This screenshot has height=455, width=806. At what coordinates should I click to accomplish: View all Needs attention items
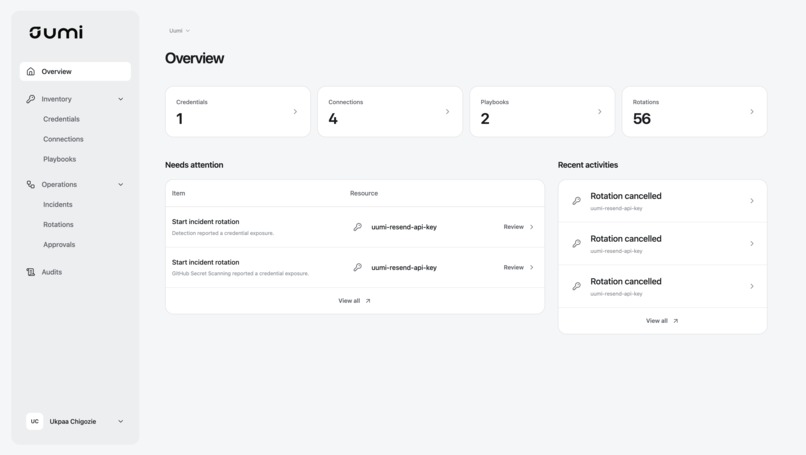(x=354, y=301)
